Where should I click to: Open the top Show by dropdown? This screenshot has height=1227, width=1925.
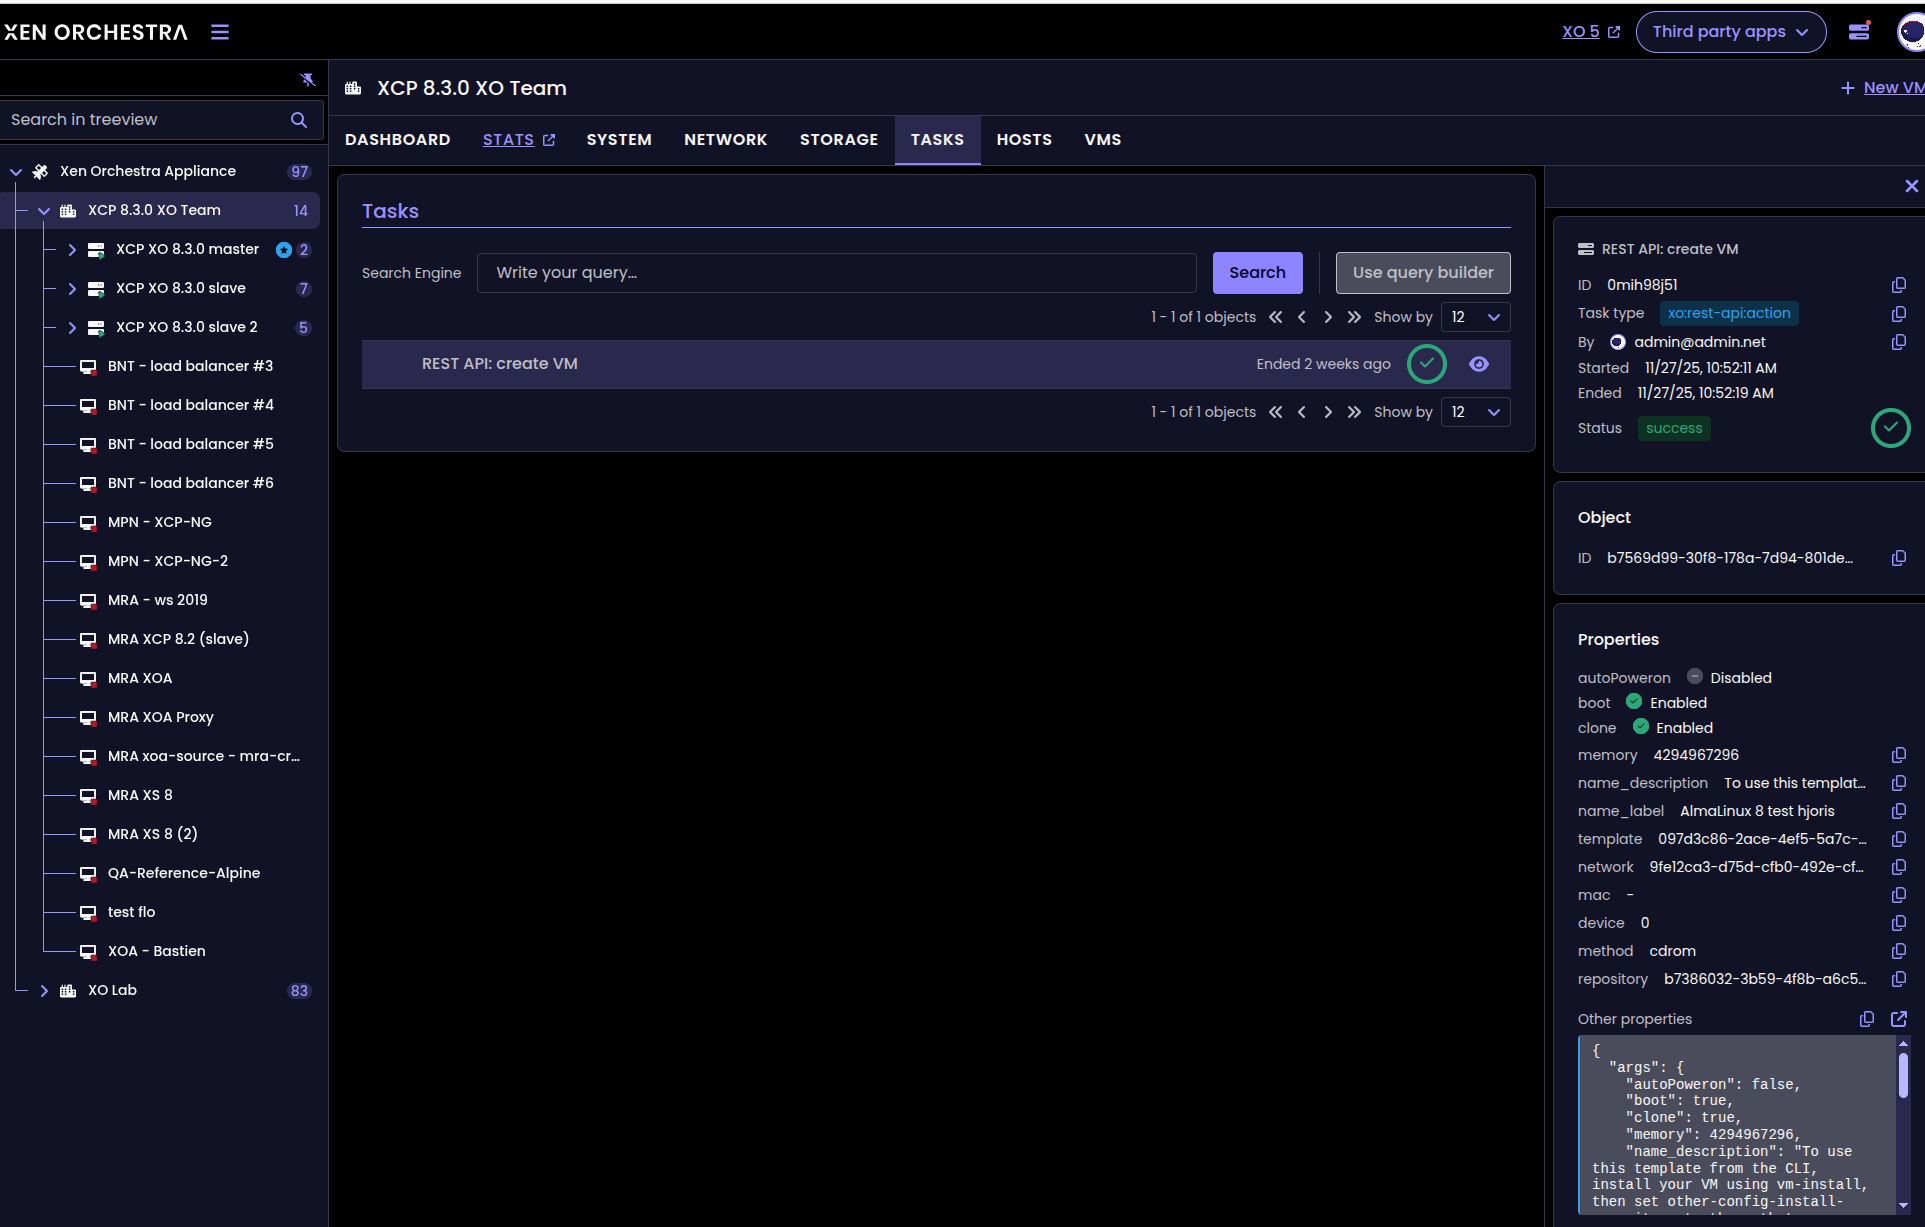(1475, 317)
